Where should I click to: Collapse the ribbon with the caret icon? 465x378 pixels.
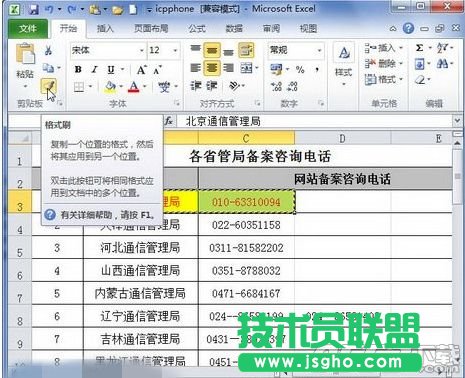(x=393, y=29)
